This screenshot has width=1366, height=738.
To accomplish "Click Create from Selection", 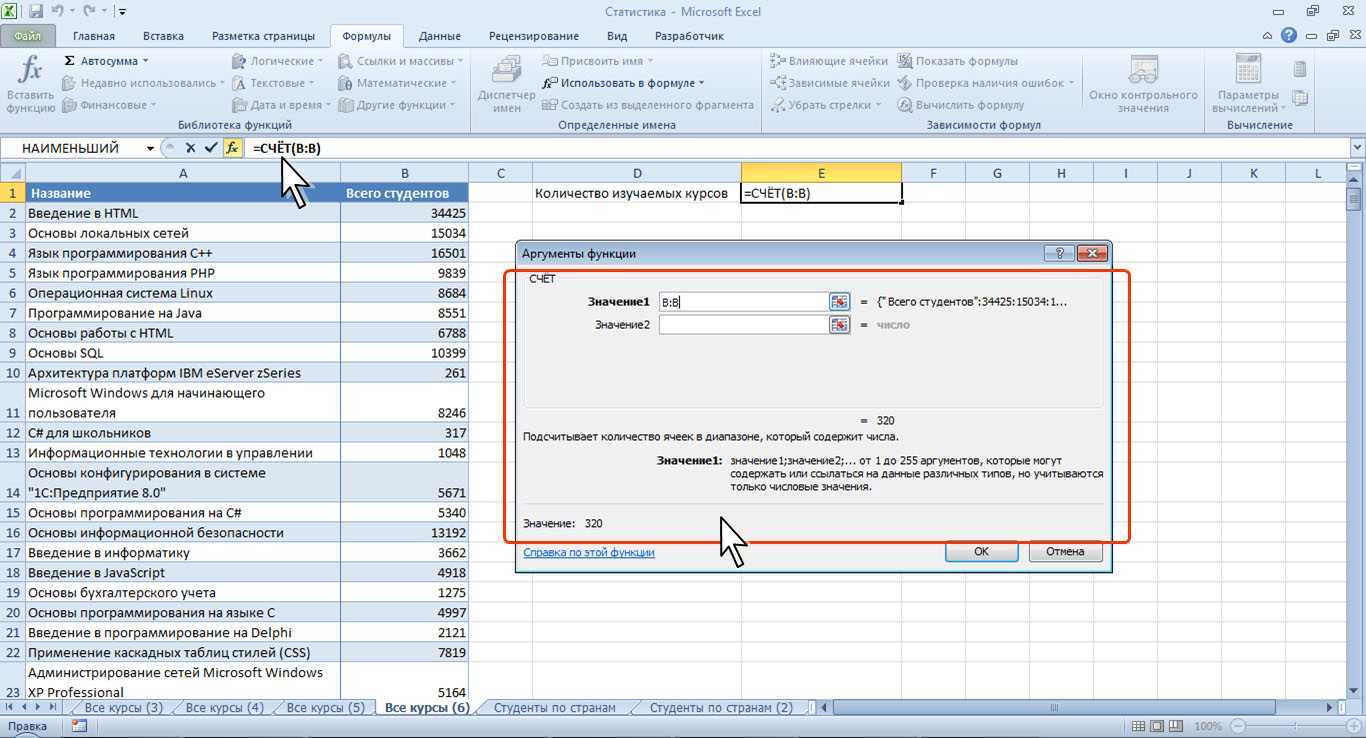I will 648,105.
